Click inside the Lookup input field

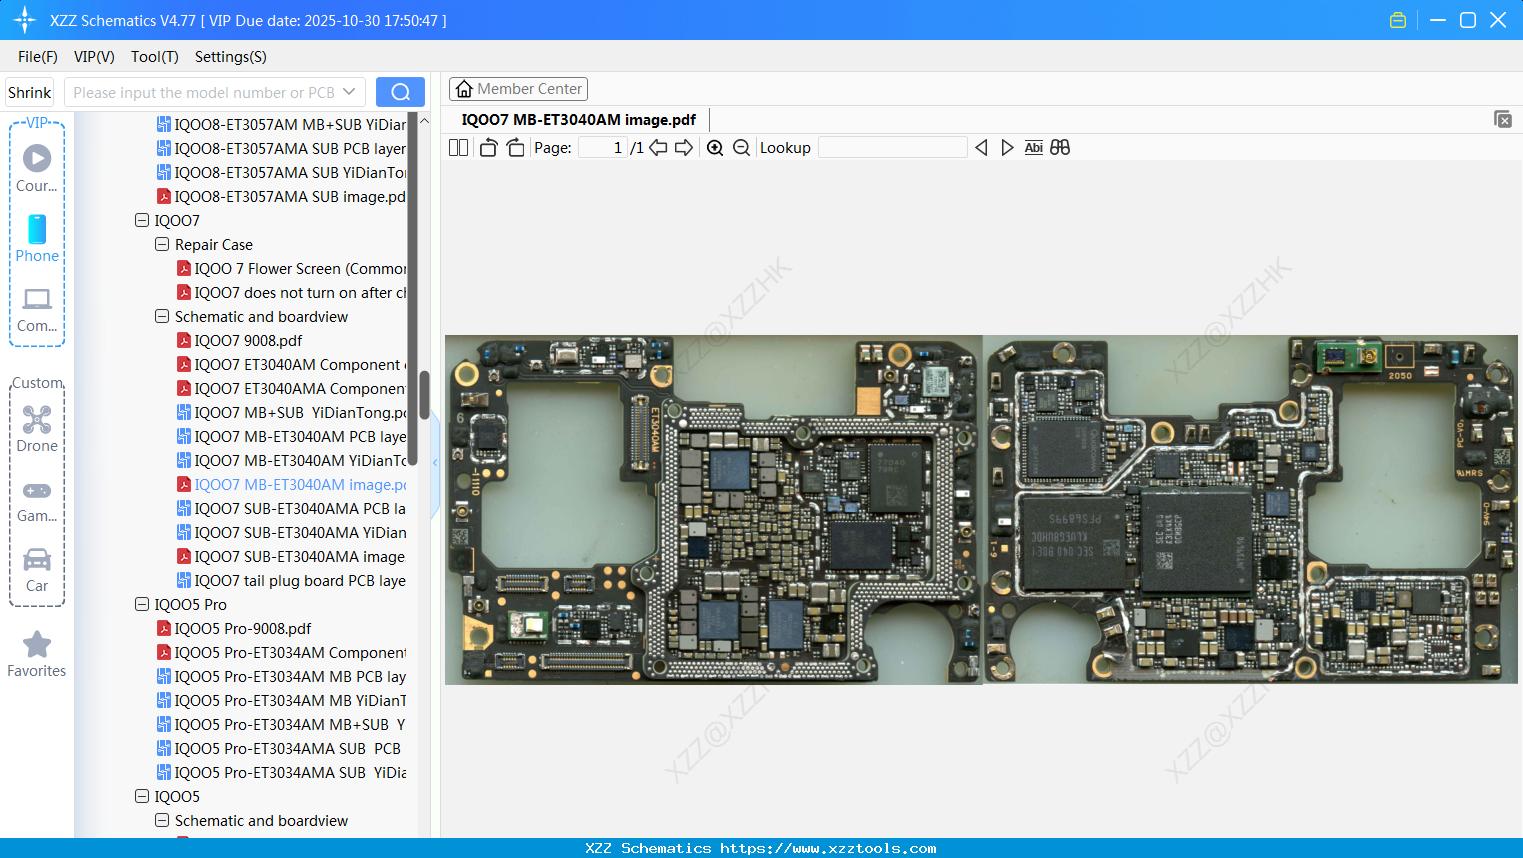click(x=893, y=147)
